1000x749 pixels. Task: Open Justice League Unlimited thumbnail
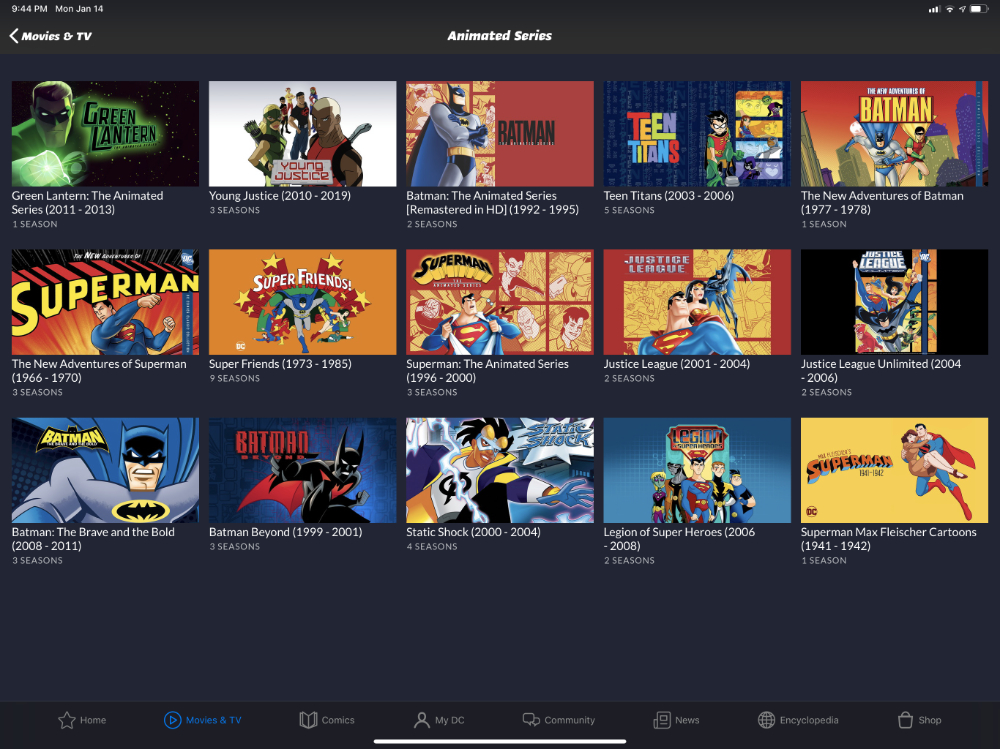894,302
